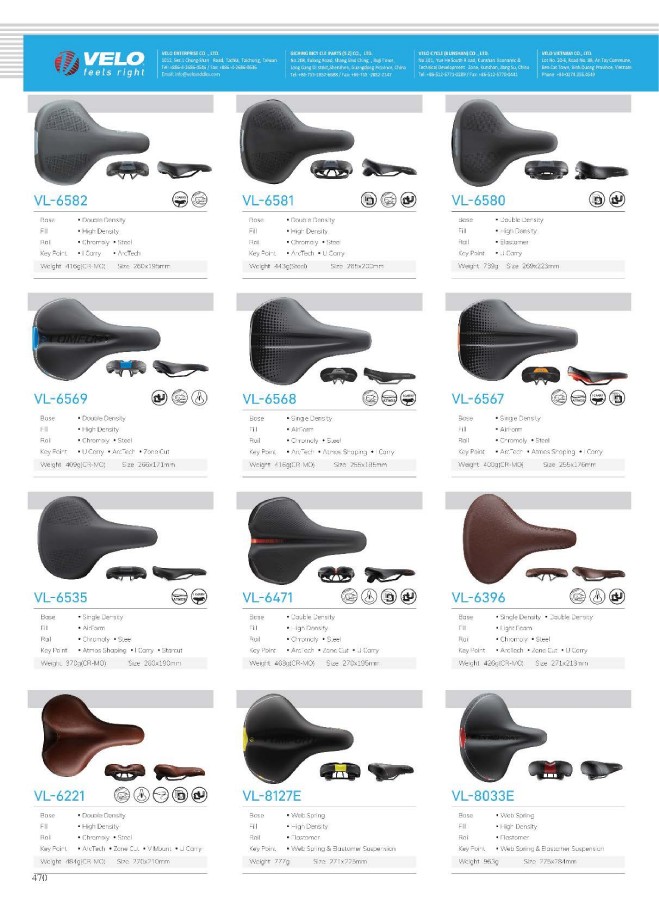Click the rightmost icon beside VL-6567
The image size is (659, 900).
[x=617, y=398]
